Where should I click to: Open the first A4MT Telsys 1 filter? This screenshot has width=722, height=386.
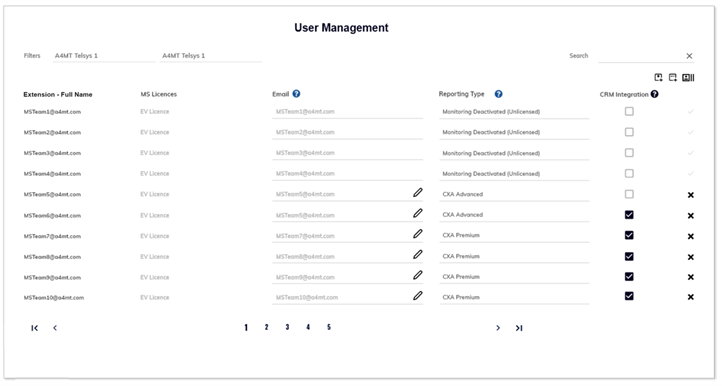[104, 56]
